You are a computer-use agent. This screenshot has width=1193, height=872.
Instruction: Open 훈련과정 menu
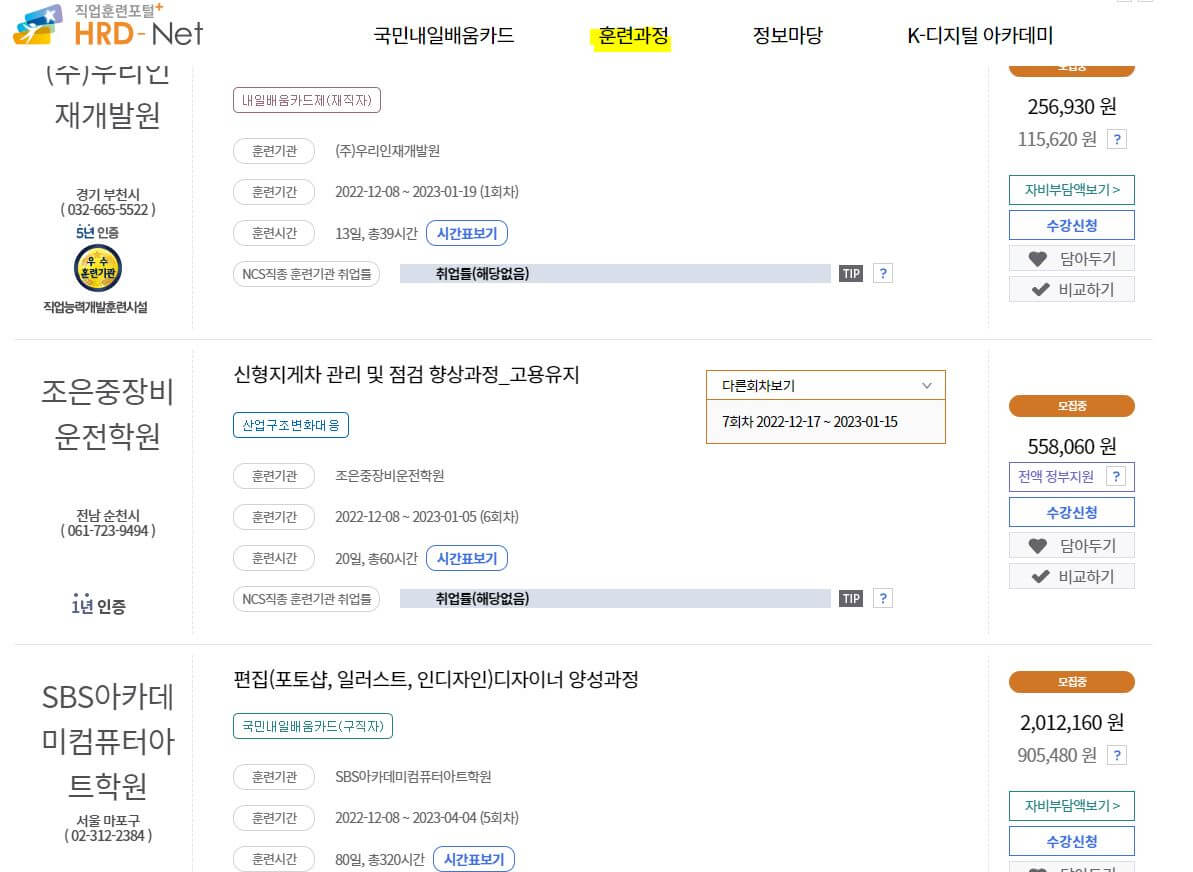633,35
